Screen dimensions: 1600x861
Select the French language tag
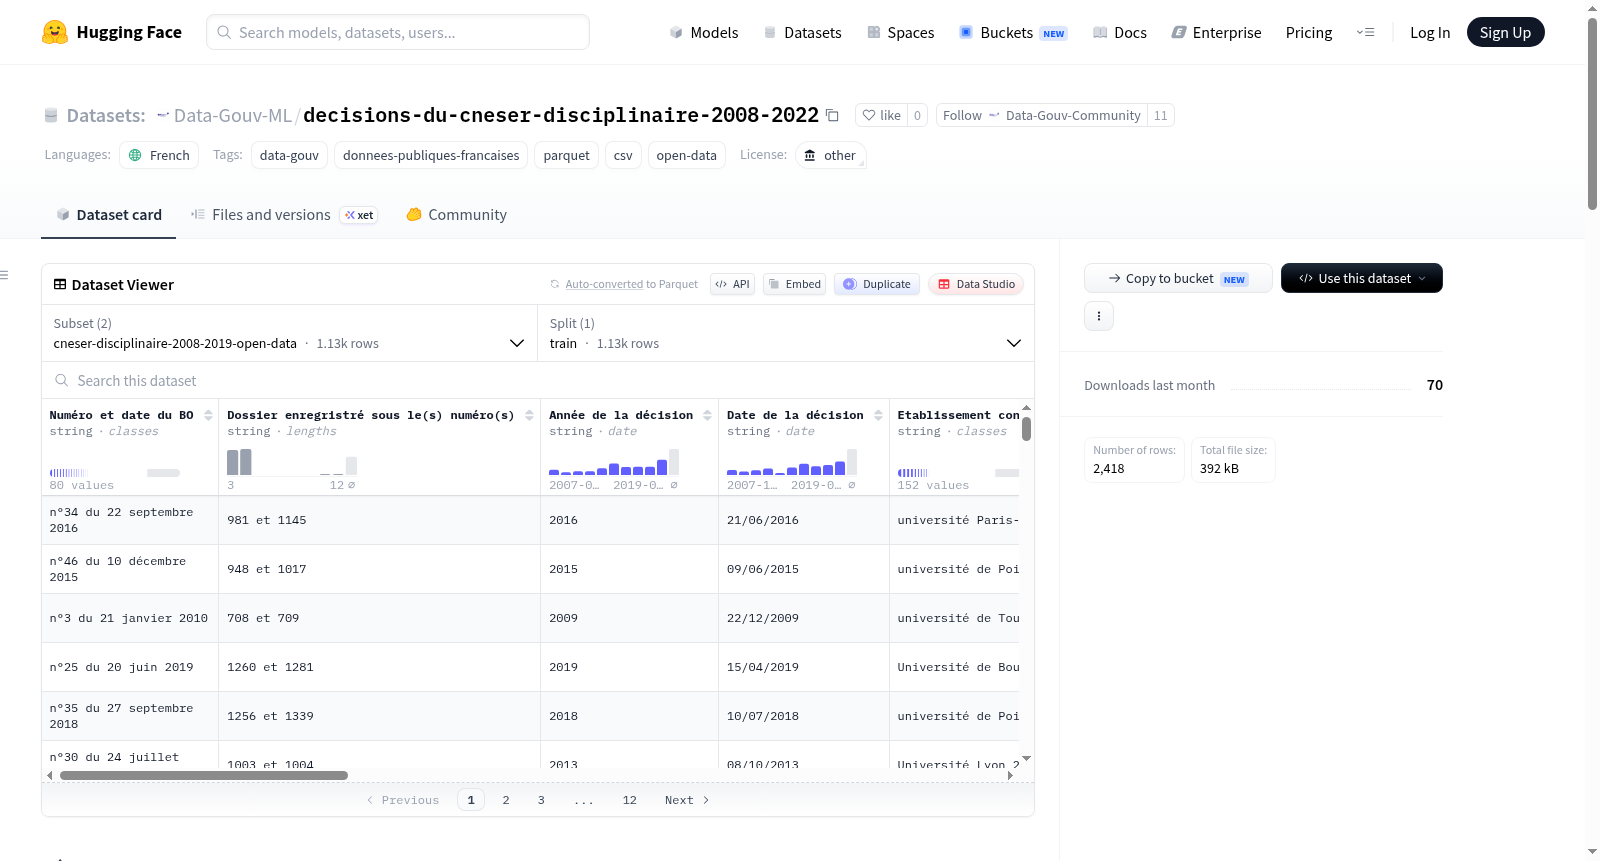[159, 155]
